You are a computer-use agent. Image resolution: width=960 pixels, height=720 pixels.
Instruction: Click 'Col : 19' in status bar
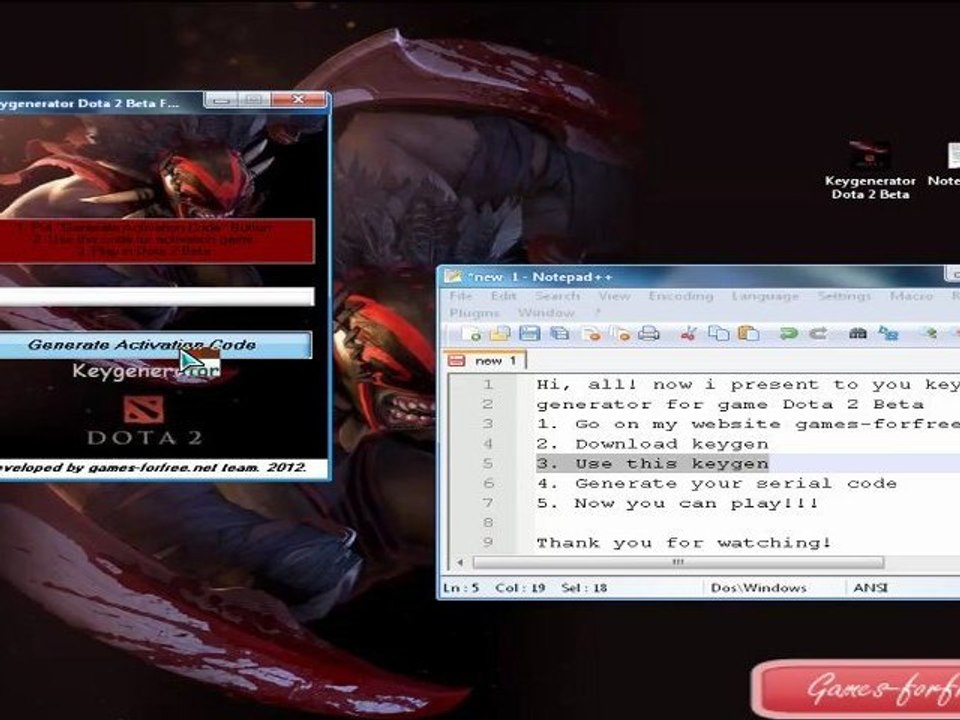[520, 588]
